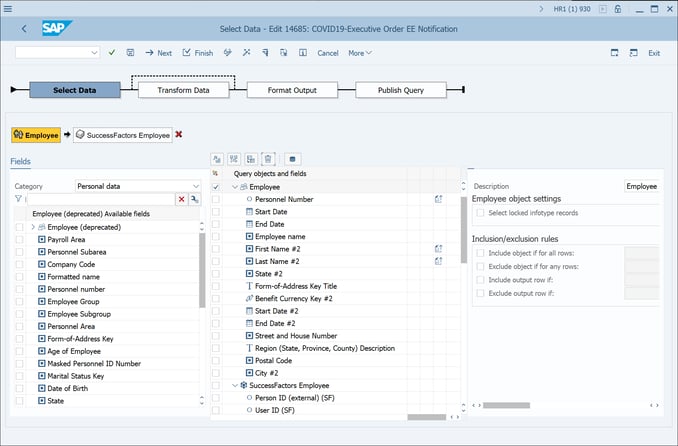Click the red X beside SuccessFactors Employee

coord(179,135)
